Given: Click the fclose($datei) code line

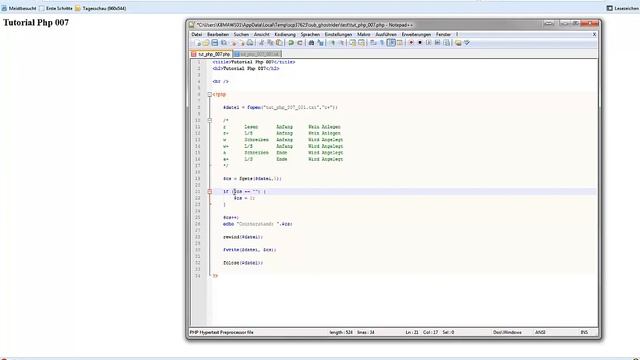Looking at the screenshot, I should pyautogui.click(x=243, y=263).
